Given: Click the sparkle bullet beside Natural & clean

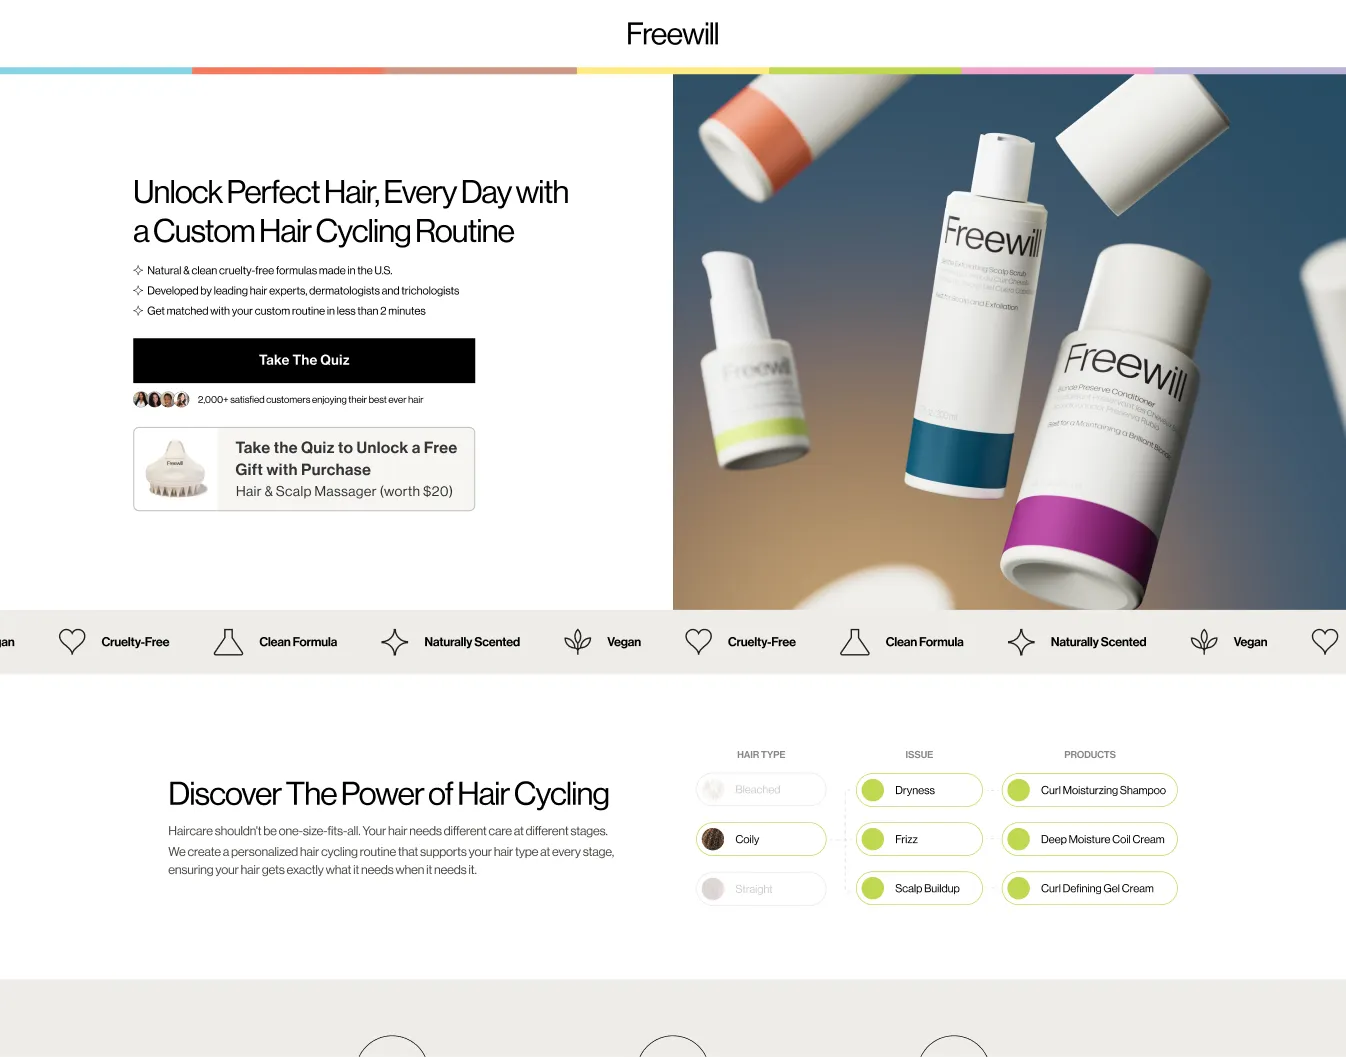Looking at the screenshot, I should point(138,270).
